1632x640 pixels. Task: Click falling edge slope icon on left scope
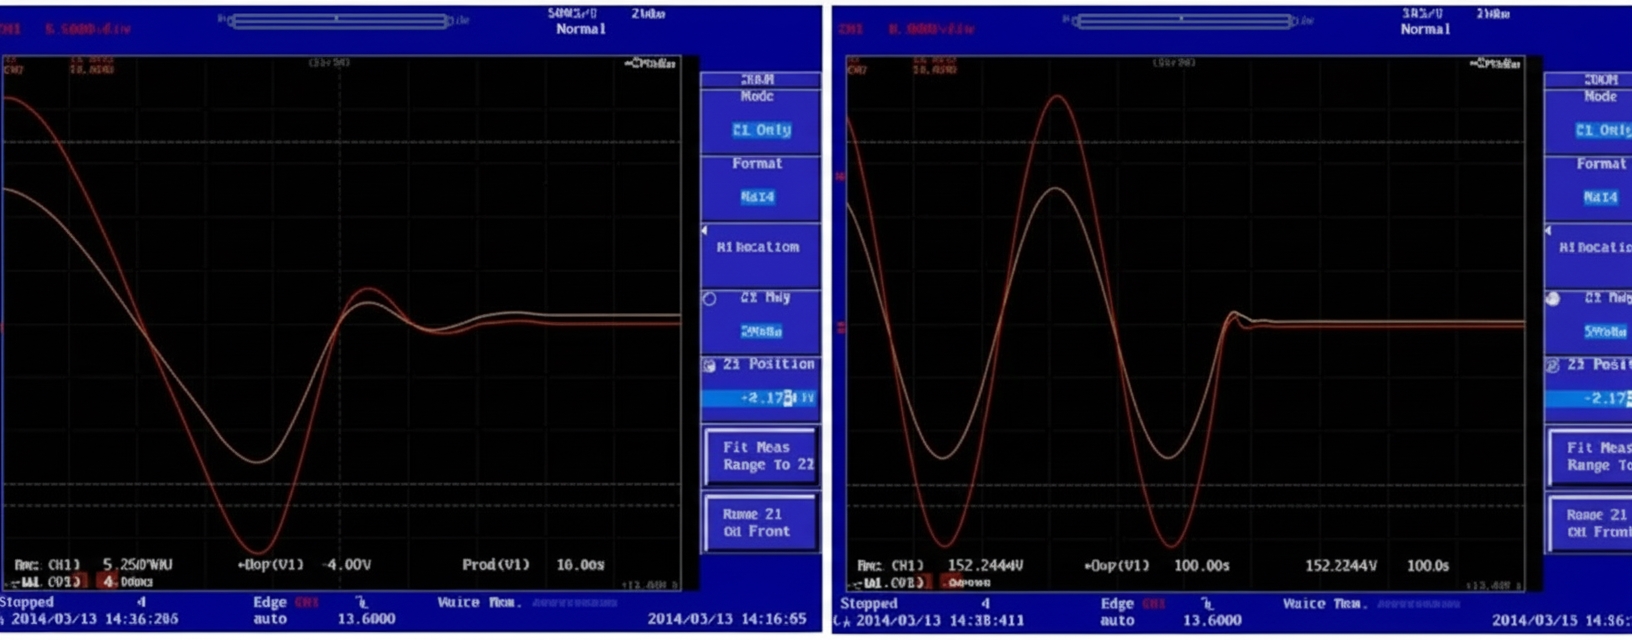pyautogui.click(x=361, y=602)
